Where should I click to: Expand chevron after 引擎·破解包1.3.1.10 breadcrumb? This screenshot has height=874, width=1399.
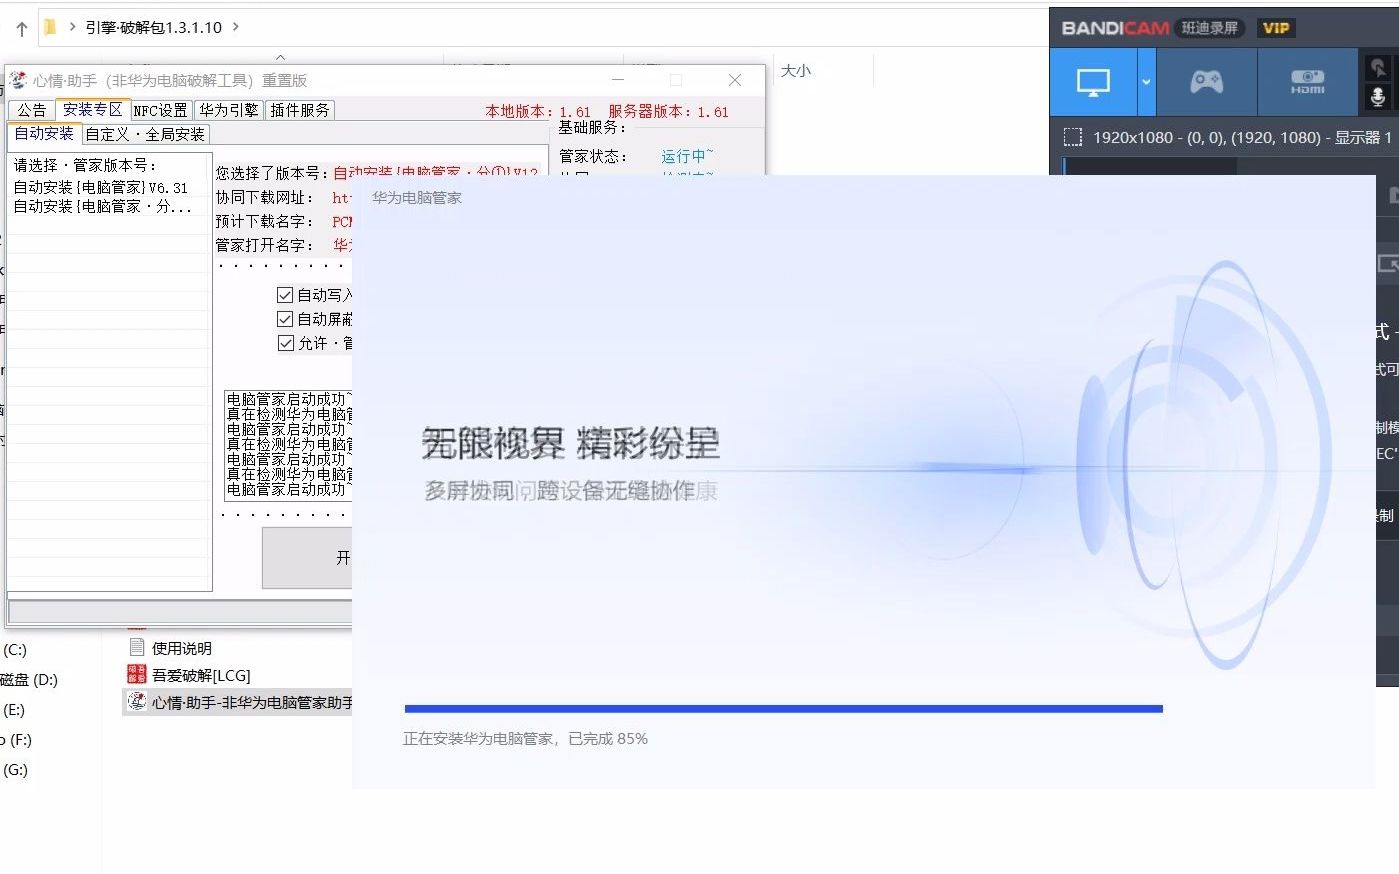pos(236,27)
